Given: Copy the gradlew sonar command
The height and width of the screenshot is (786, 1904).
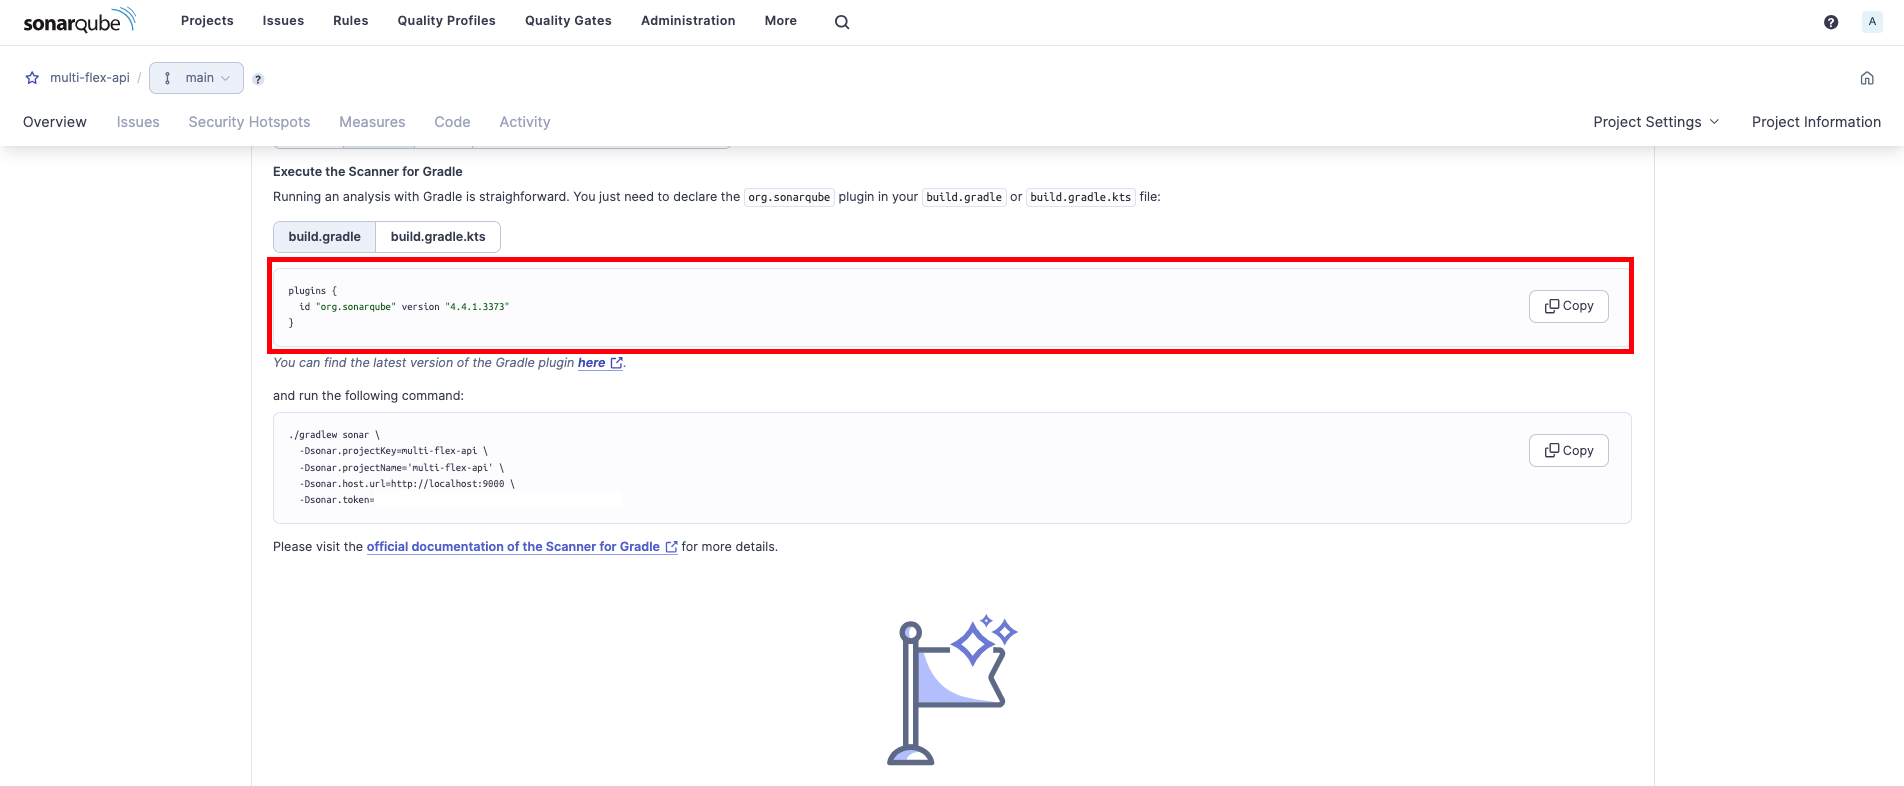Looking at the screenshot, I should point(1568,451).
